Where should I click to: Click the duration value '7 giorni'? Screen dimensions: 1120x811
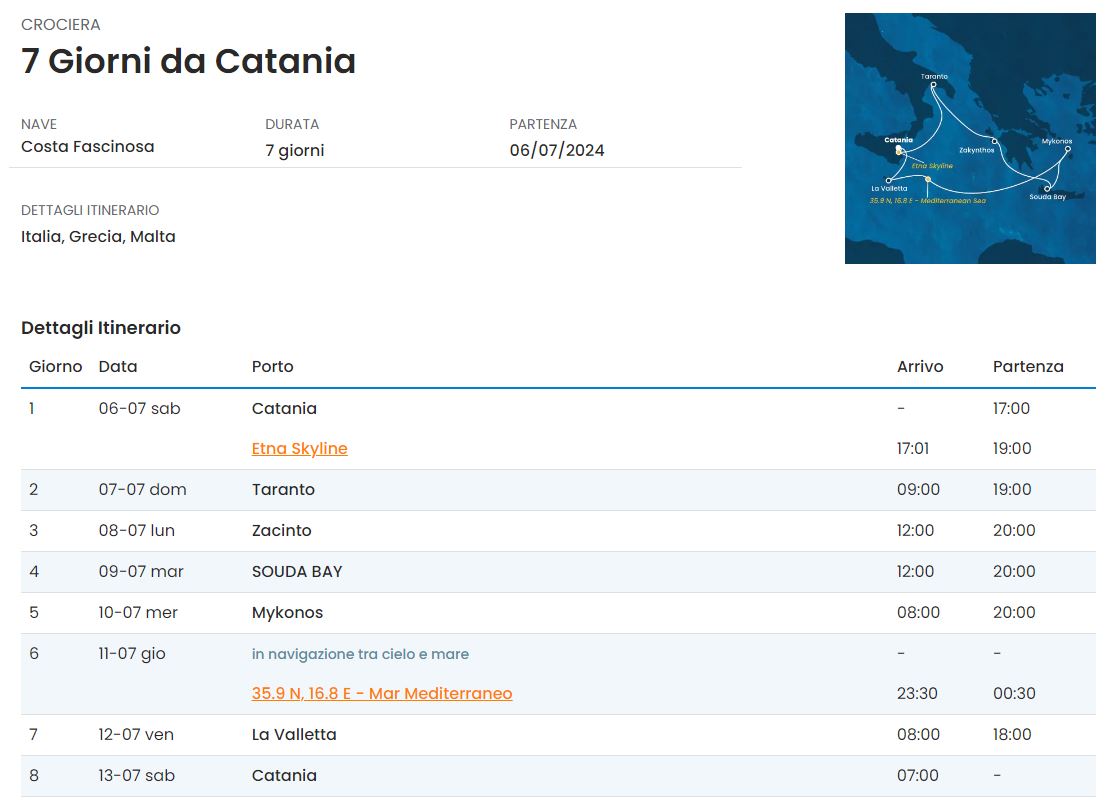pyautogui.click(x=294, y=151)
